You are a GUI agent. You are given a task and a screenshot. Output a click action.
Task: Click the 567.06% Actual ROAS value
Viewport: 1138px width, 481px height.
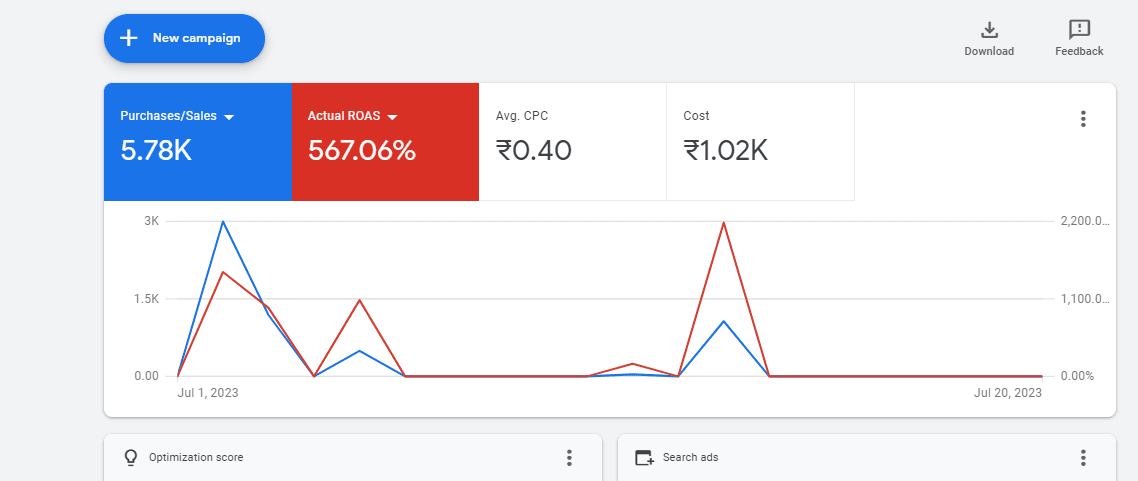[x=361, y=151]
